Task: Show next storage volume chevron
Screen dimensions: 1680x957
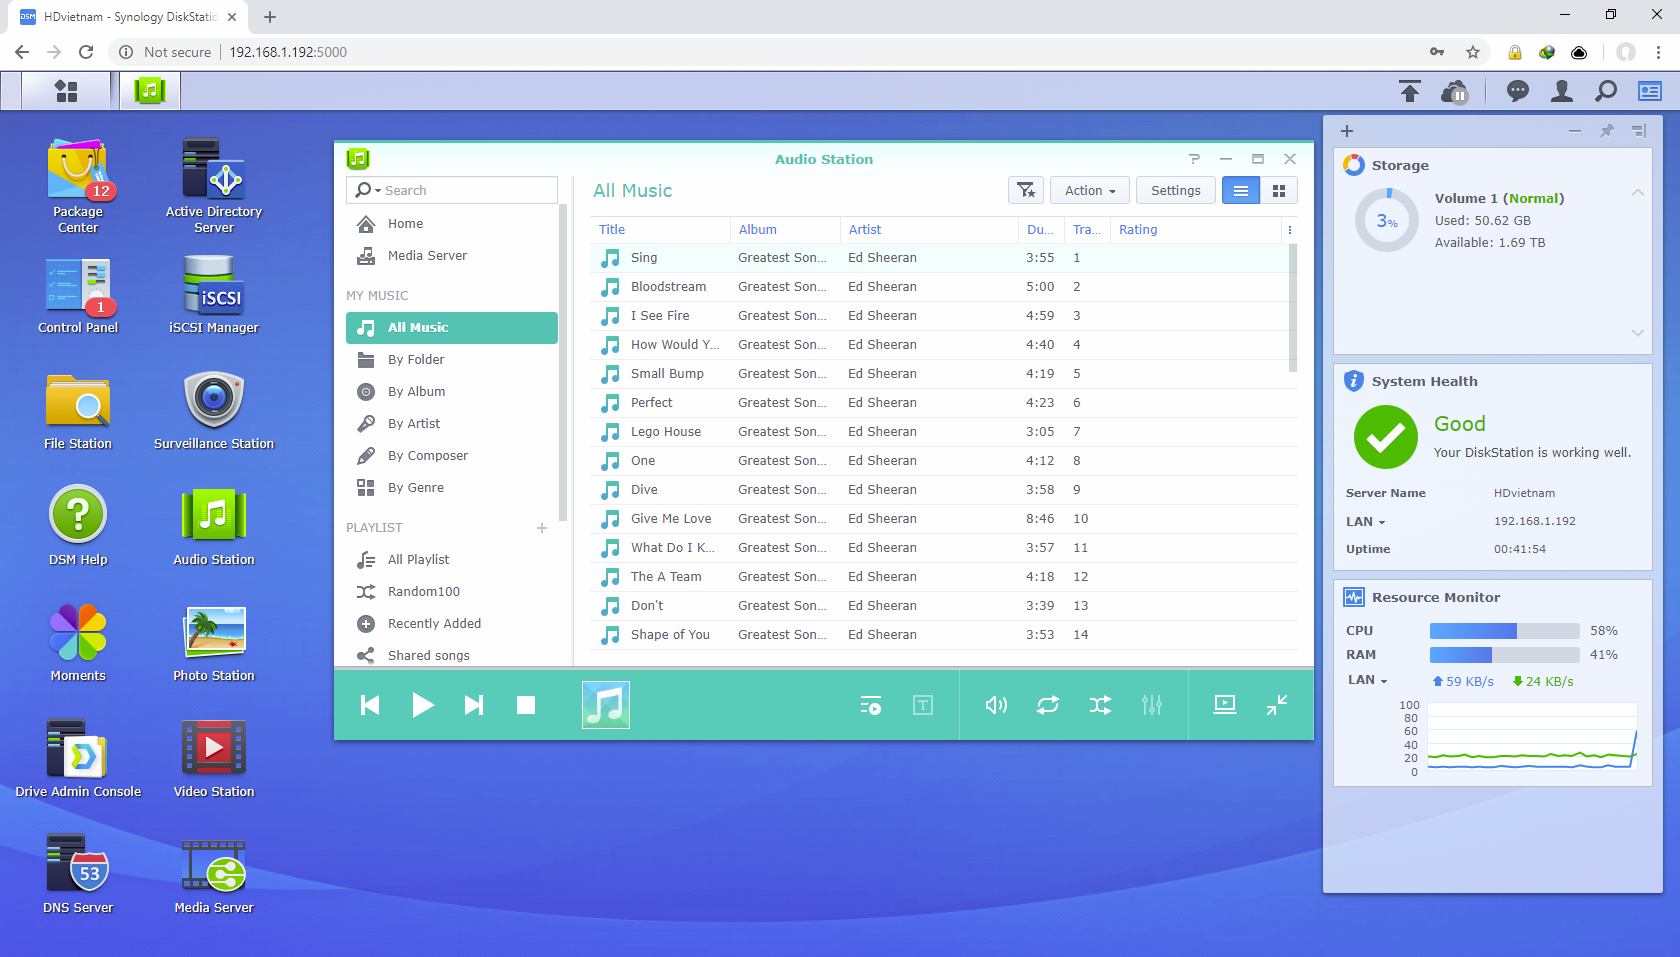Action: (x=1638, y=333)
